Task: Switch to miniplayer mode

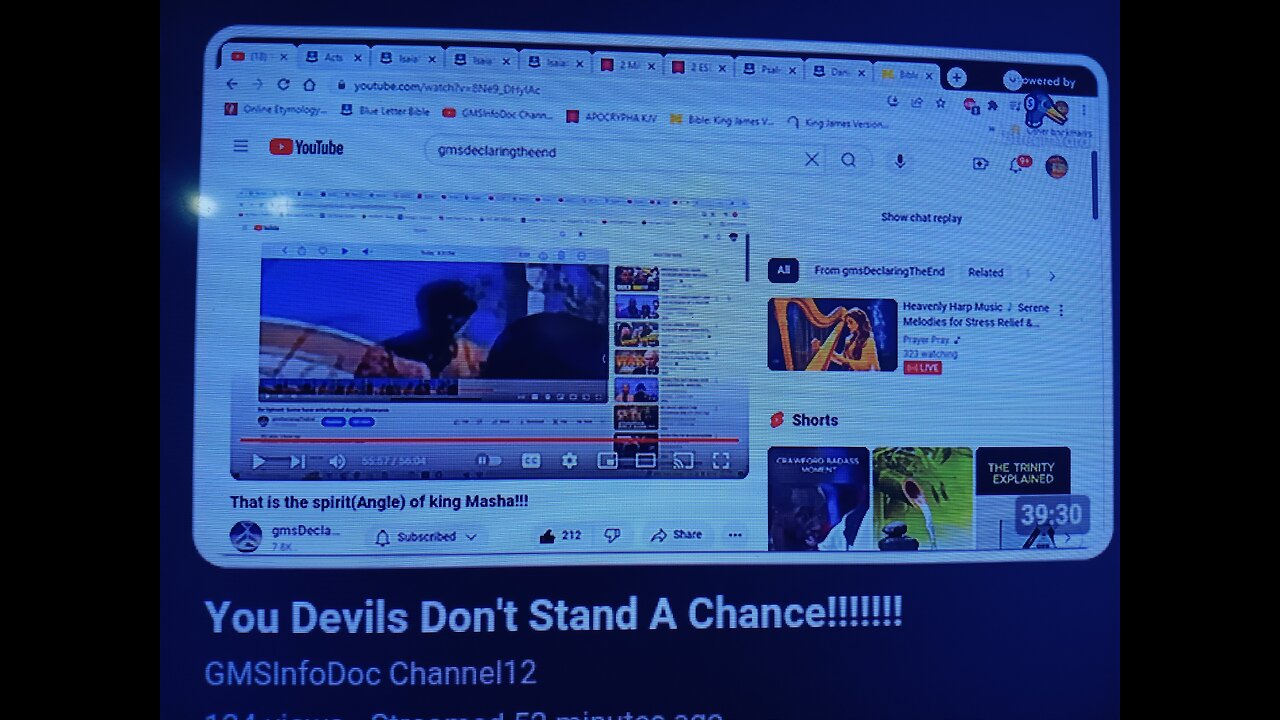Action: [607, 460]
